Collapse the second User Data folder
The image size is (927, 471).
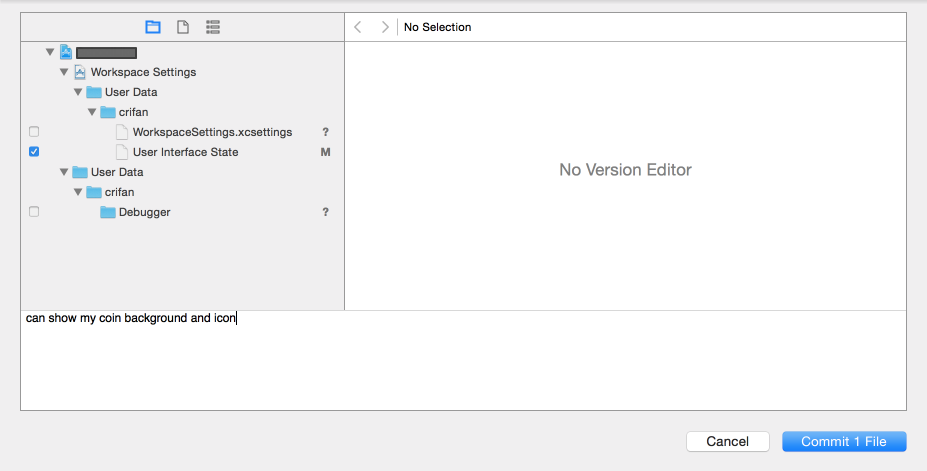point(64,172)
